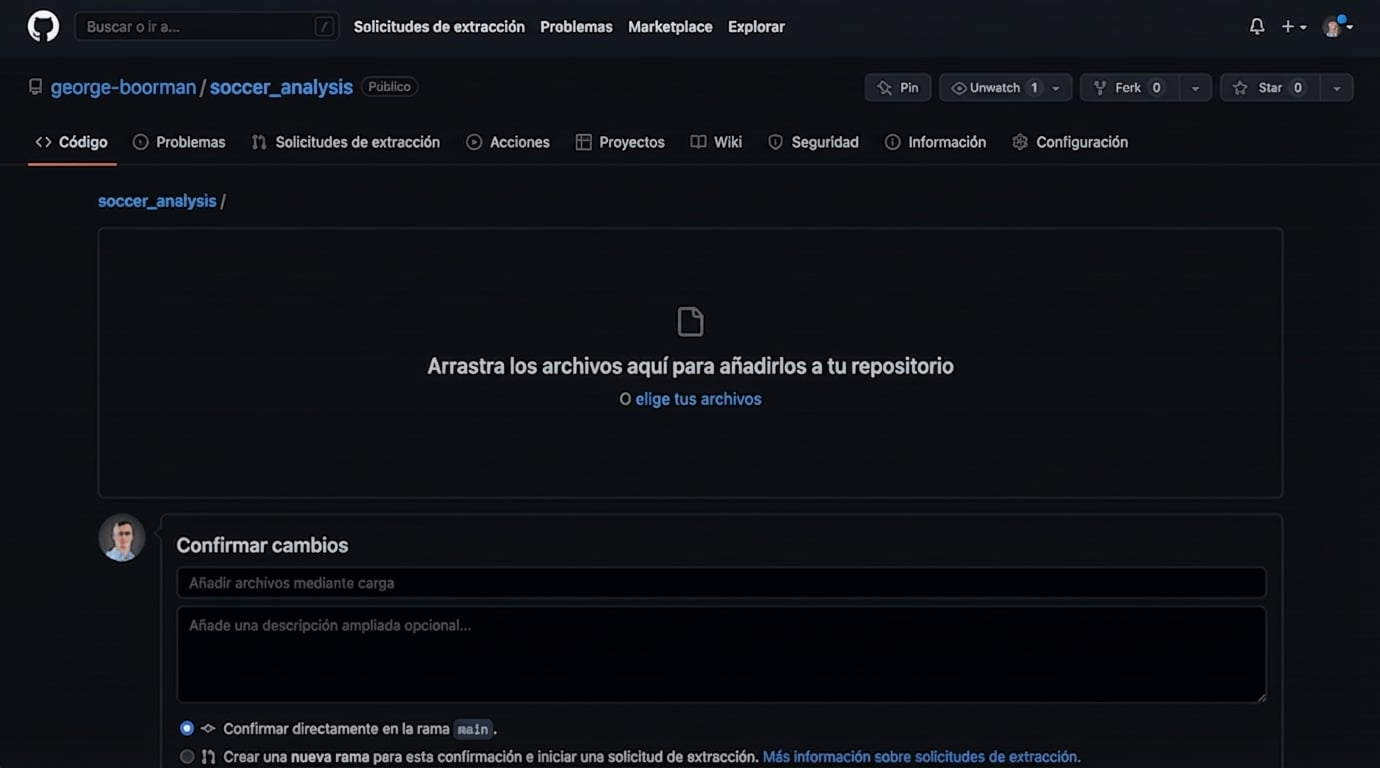The height and width of the screenshot is (768, 1380).
Task: Star the repository
Action: (1270, 88)
